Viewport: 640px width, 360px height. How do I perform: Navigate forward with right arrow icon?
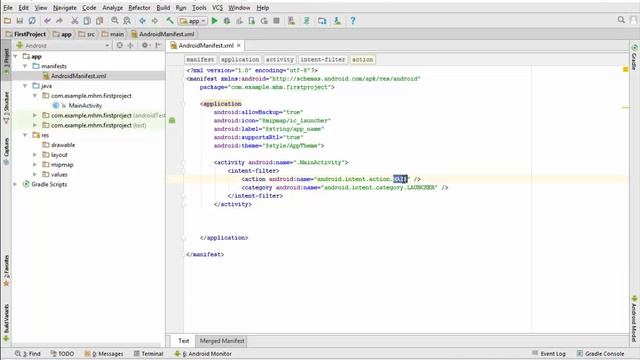click(155, 20)
